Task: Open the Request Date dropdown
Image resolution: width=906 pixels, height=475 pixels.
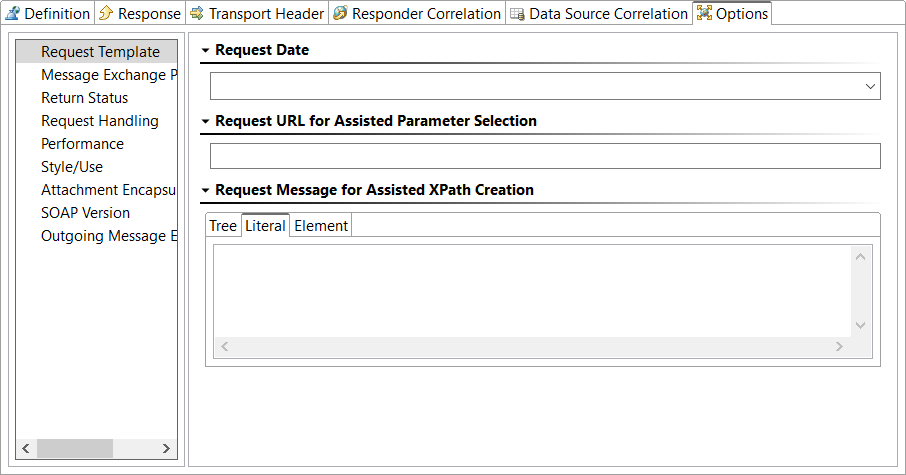Action: 870,87
